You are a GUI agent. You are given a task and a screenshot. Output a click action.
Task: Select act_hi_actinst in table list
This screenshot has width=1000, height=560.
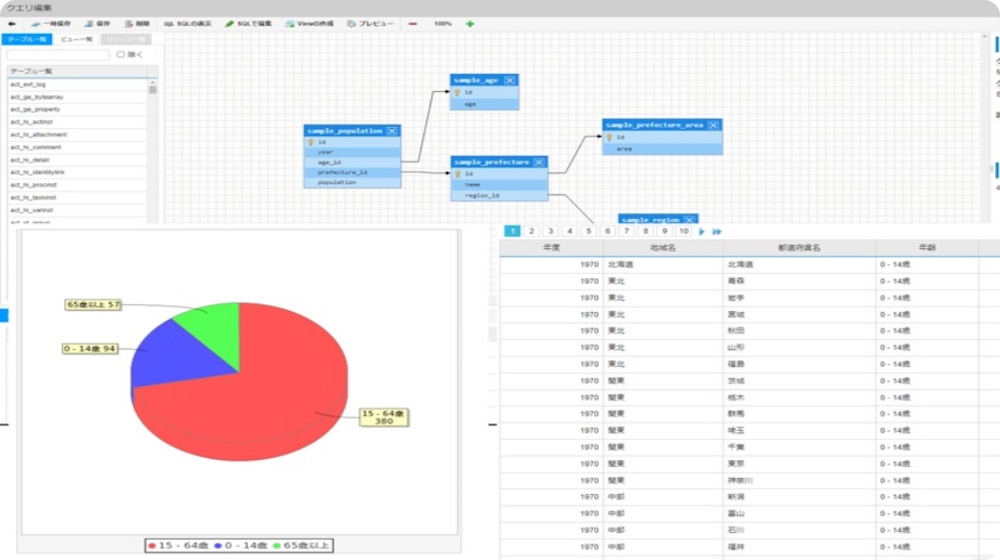click(77, 122)
